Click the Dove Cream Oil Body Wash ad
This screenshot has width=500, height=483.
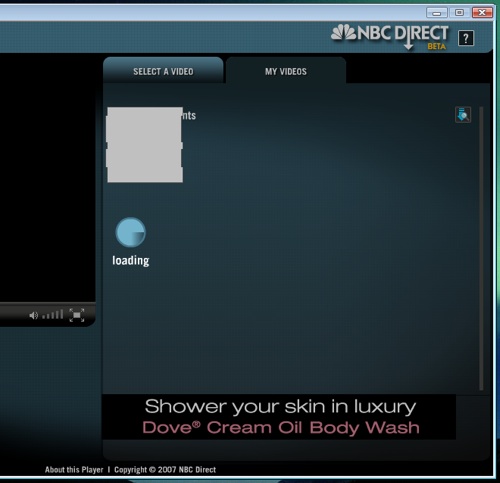(281, 428)
